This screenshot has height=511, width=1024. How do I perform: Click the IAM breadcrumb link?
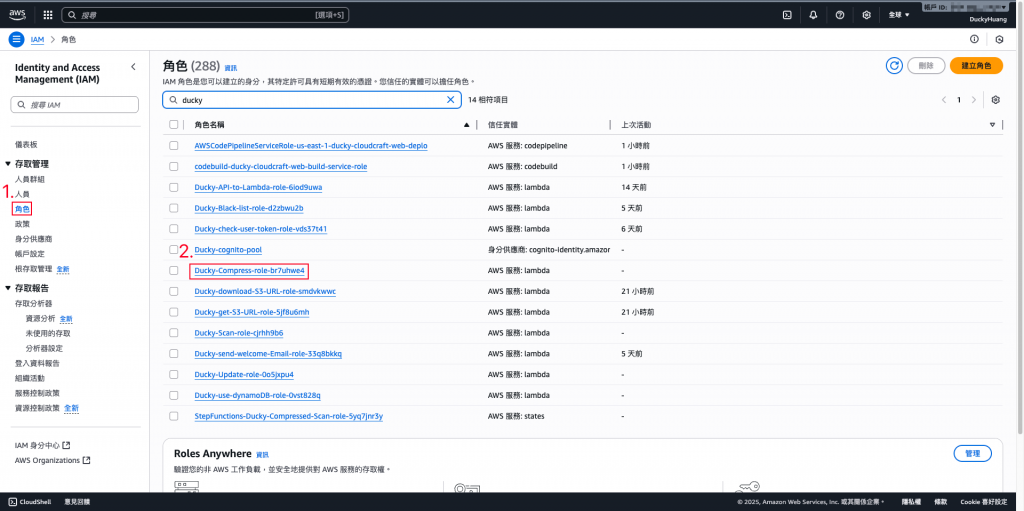click(37, 40)
